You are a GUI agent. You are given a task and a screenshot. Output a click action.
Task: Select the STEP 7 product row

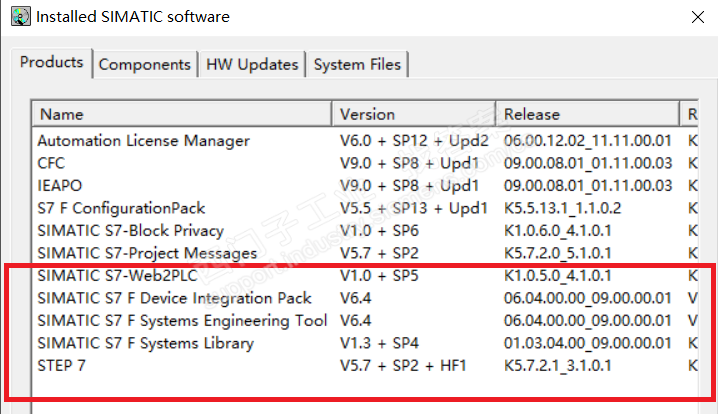coord(63,365)
